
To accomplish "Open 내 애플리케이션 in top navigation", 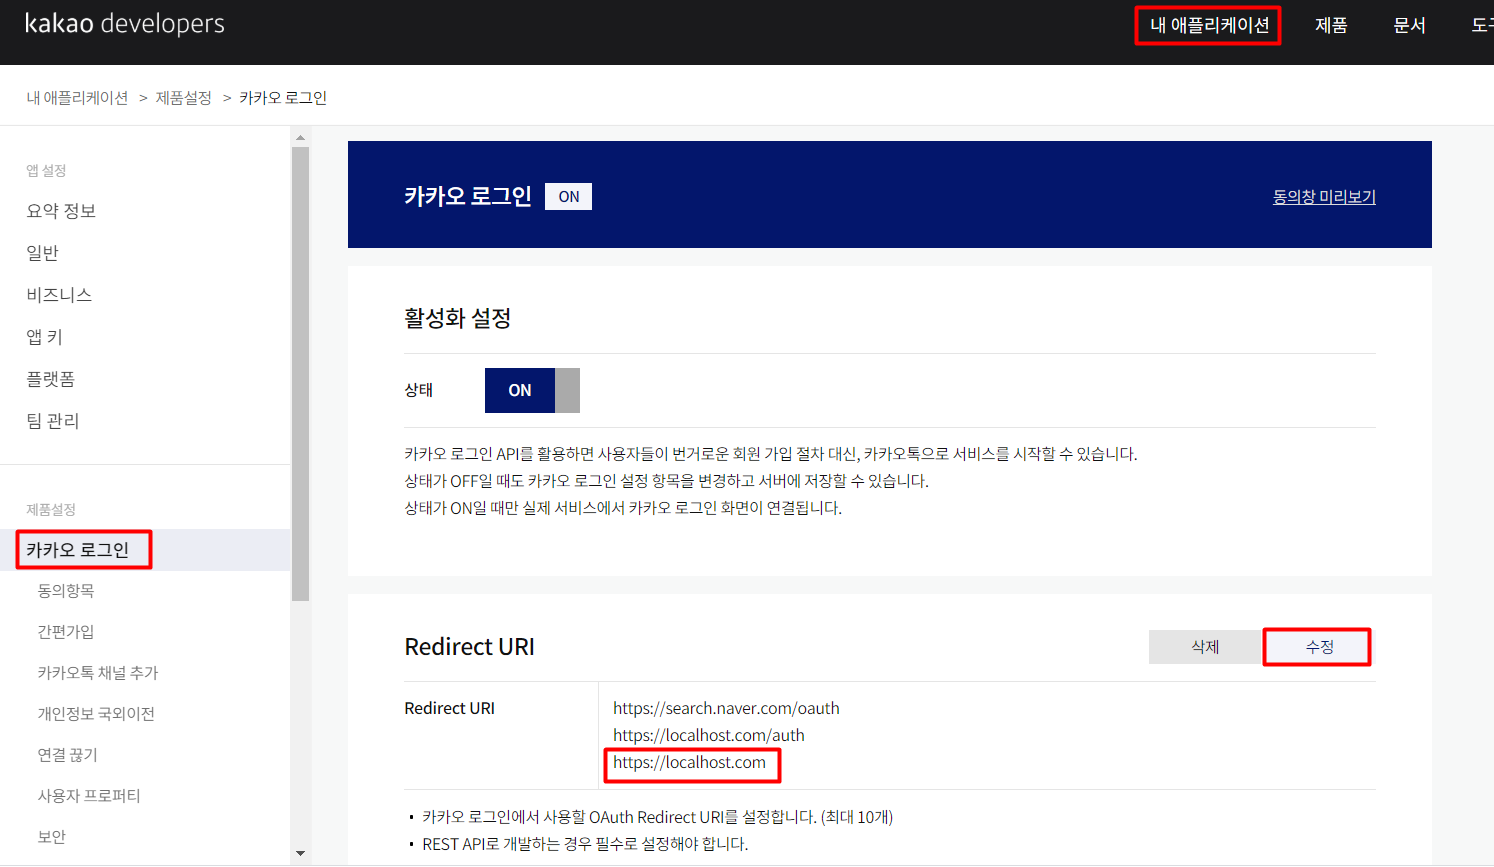I will point(1209,25).
